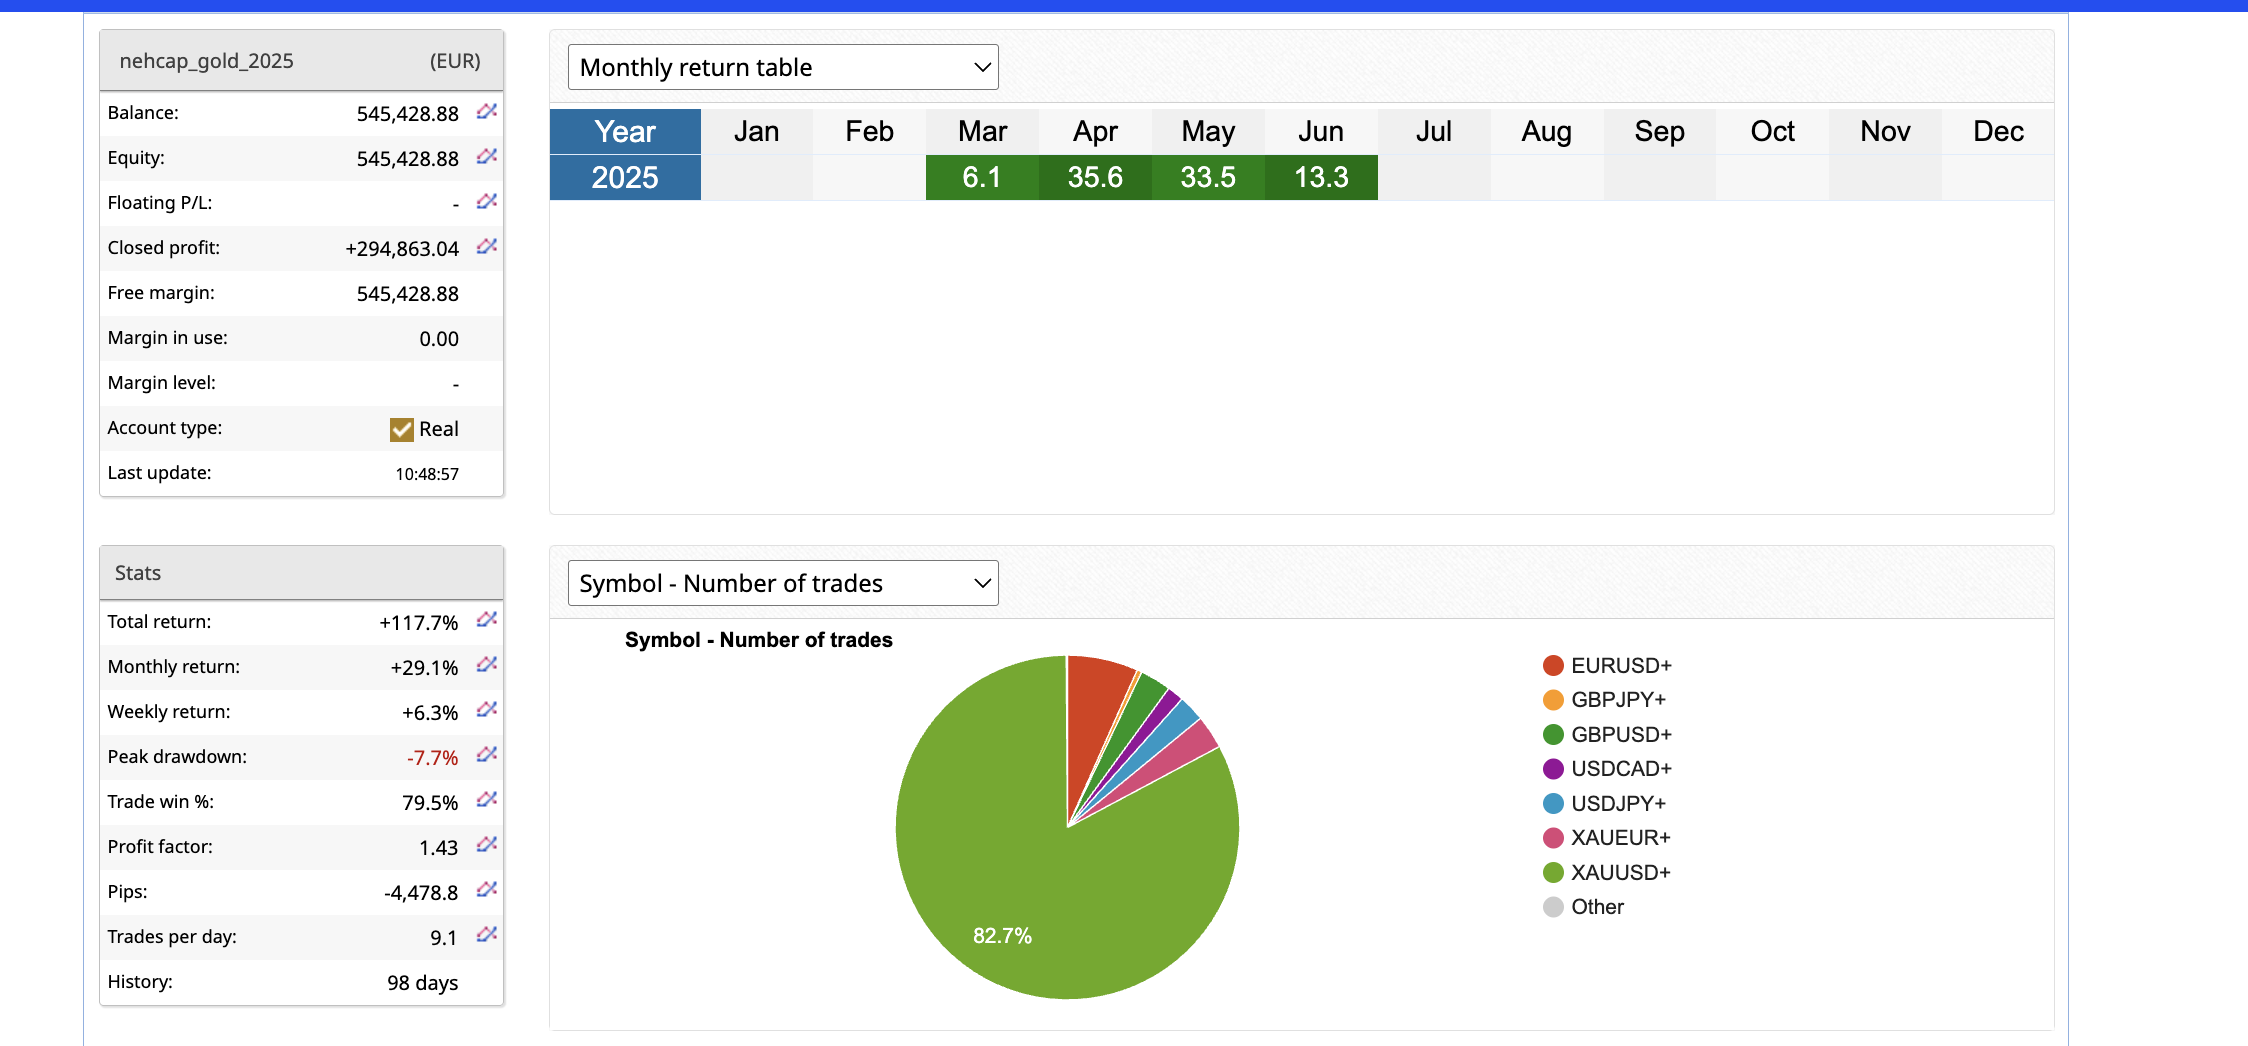2248x1046 pixels.
Task: Select the 2025 year row
Action: (x=625, y=177)
